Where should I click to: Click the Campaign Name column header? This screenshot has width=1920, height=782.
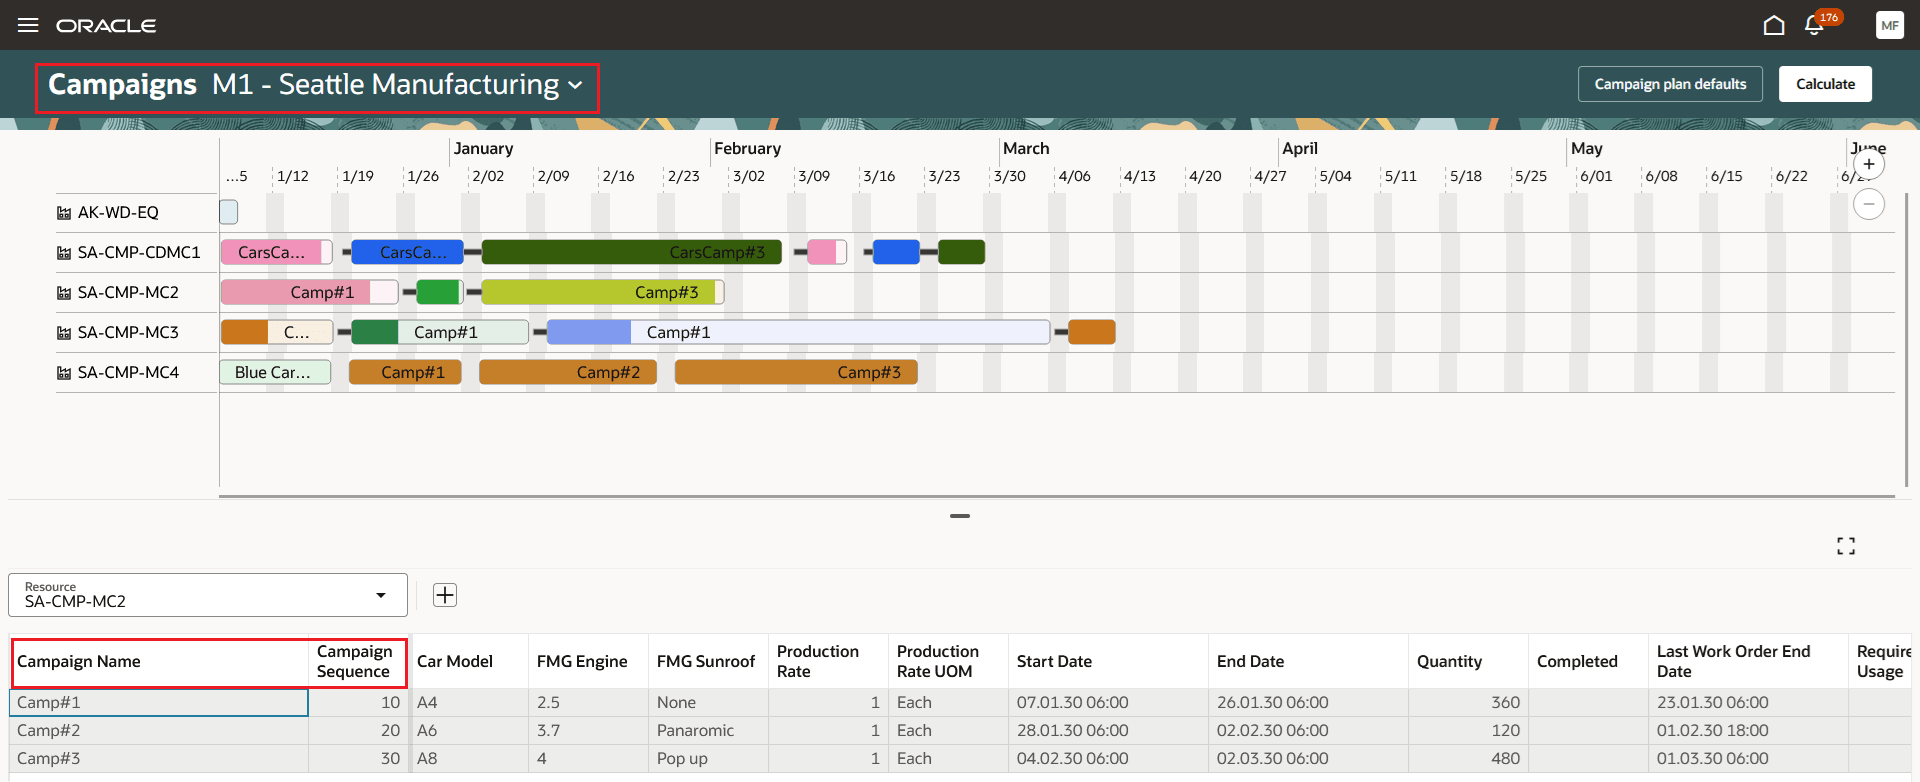[x=159, y=661]
